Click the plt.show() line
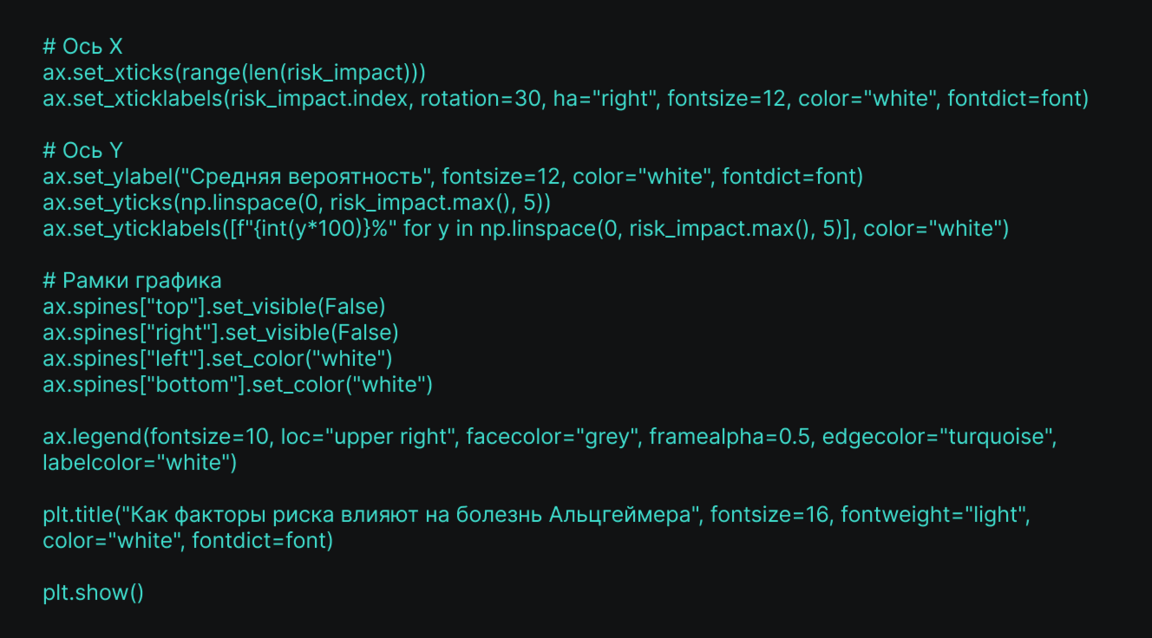Viewport: 1152px width, 638px height. (93, 593)
